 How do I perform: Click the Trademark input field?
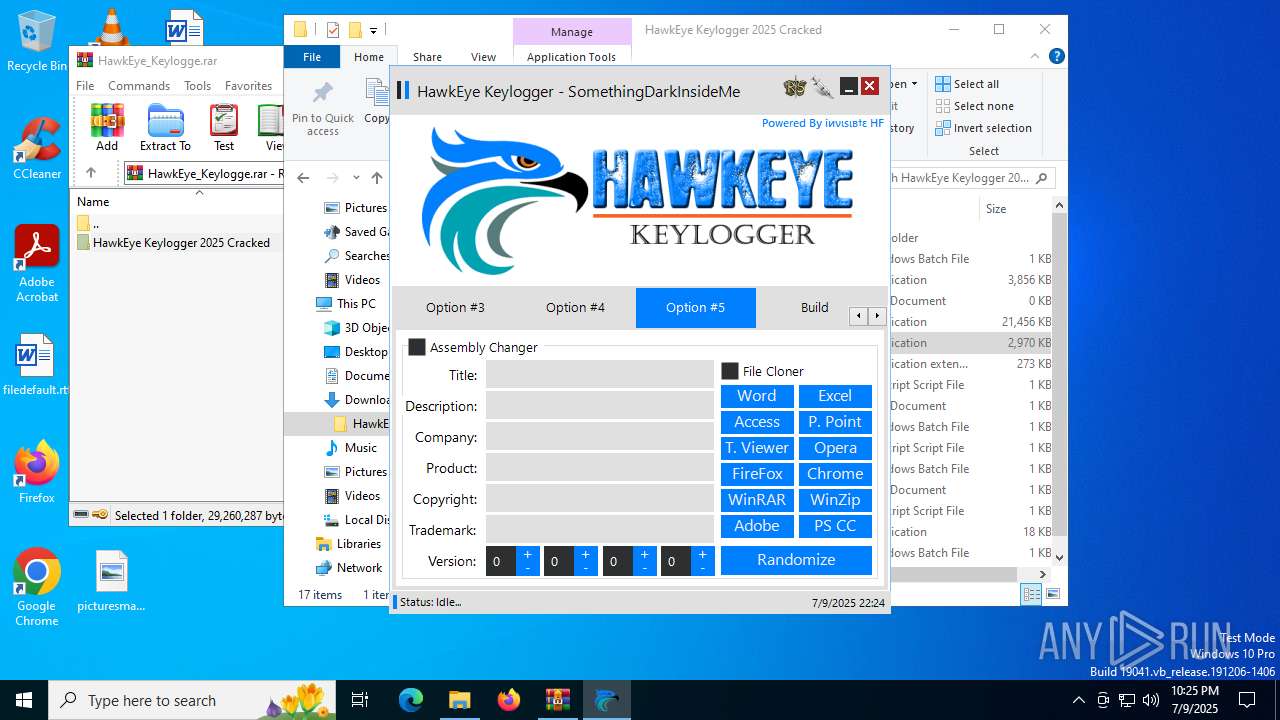600,530
